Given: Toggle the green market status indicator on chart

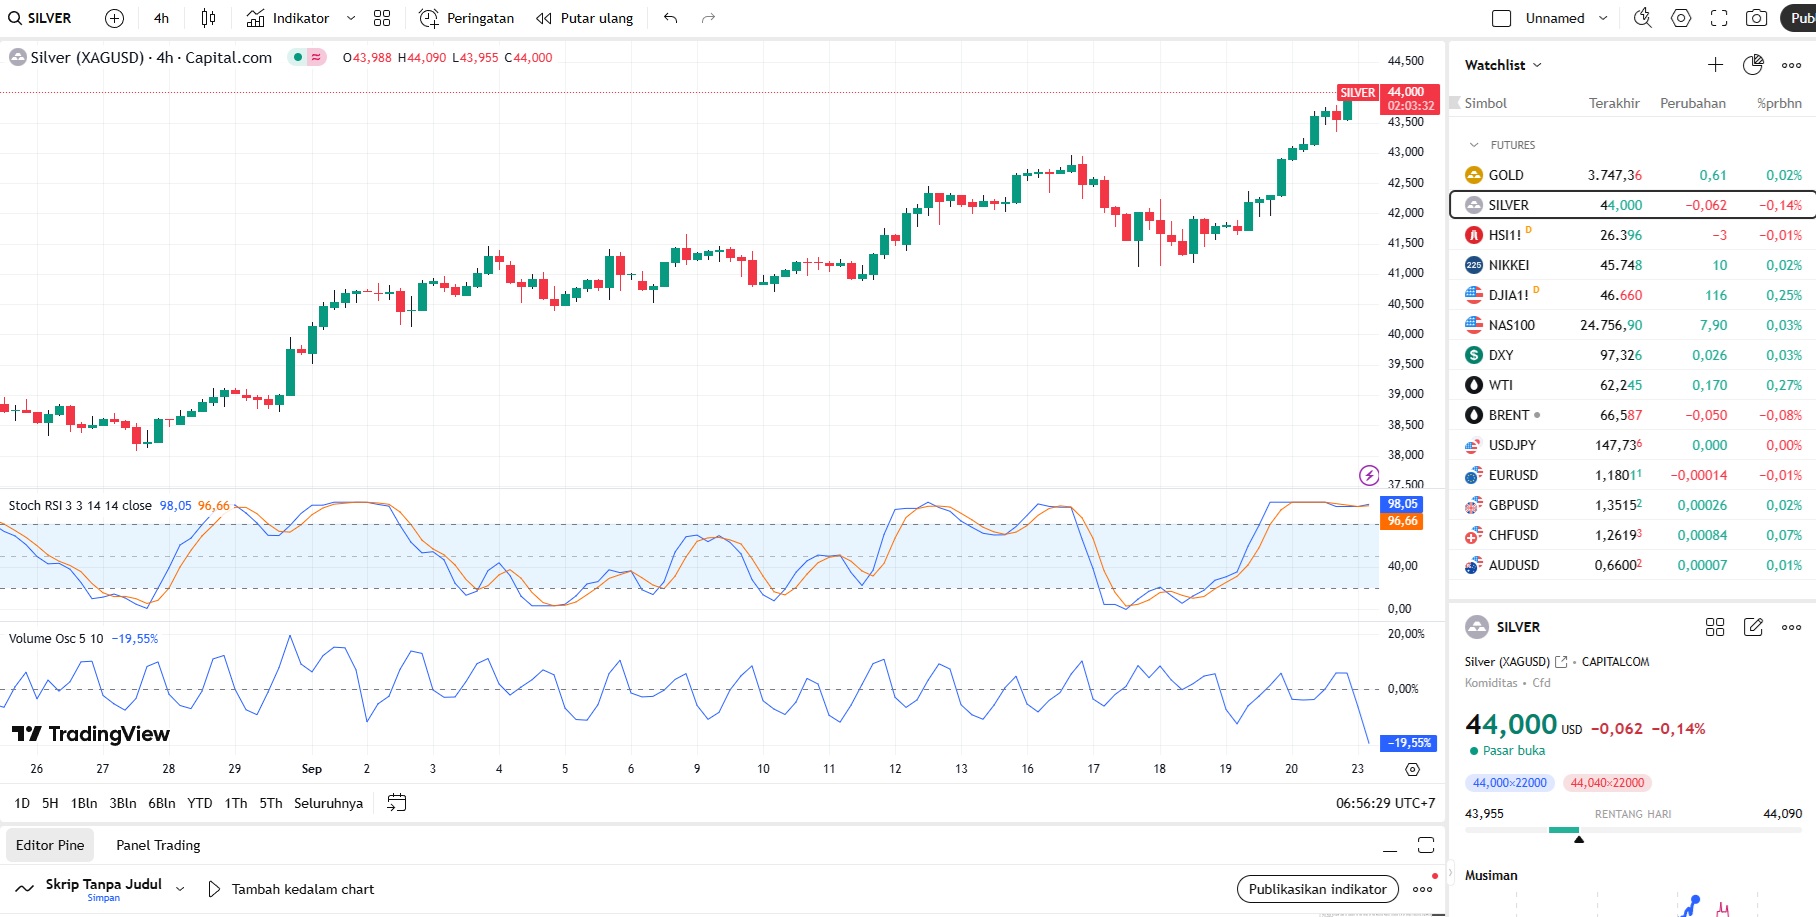Looking at the screenshot, I should click(x=298, y=58).
